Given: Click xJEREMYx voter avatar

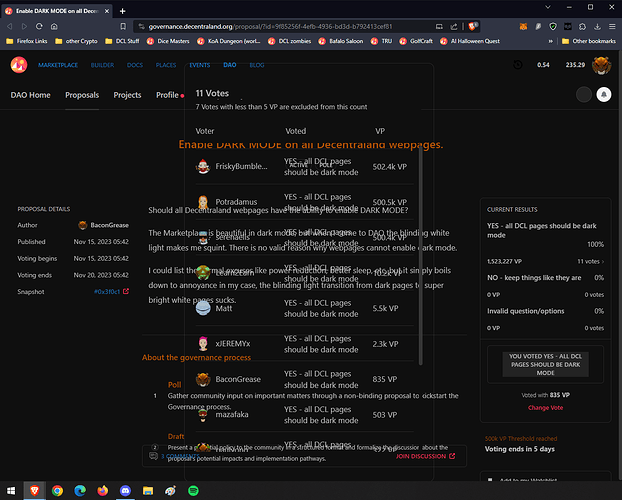Looking at the screenshot, I should pyautogui.click(x=203, y=344).
